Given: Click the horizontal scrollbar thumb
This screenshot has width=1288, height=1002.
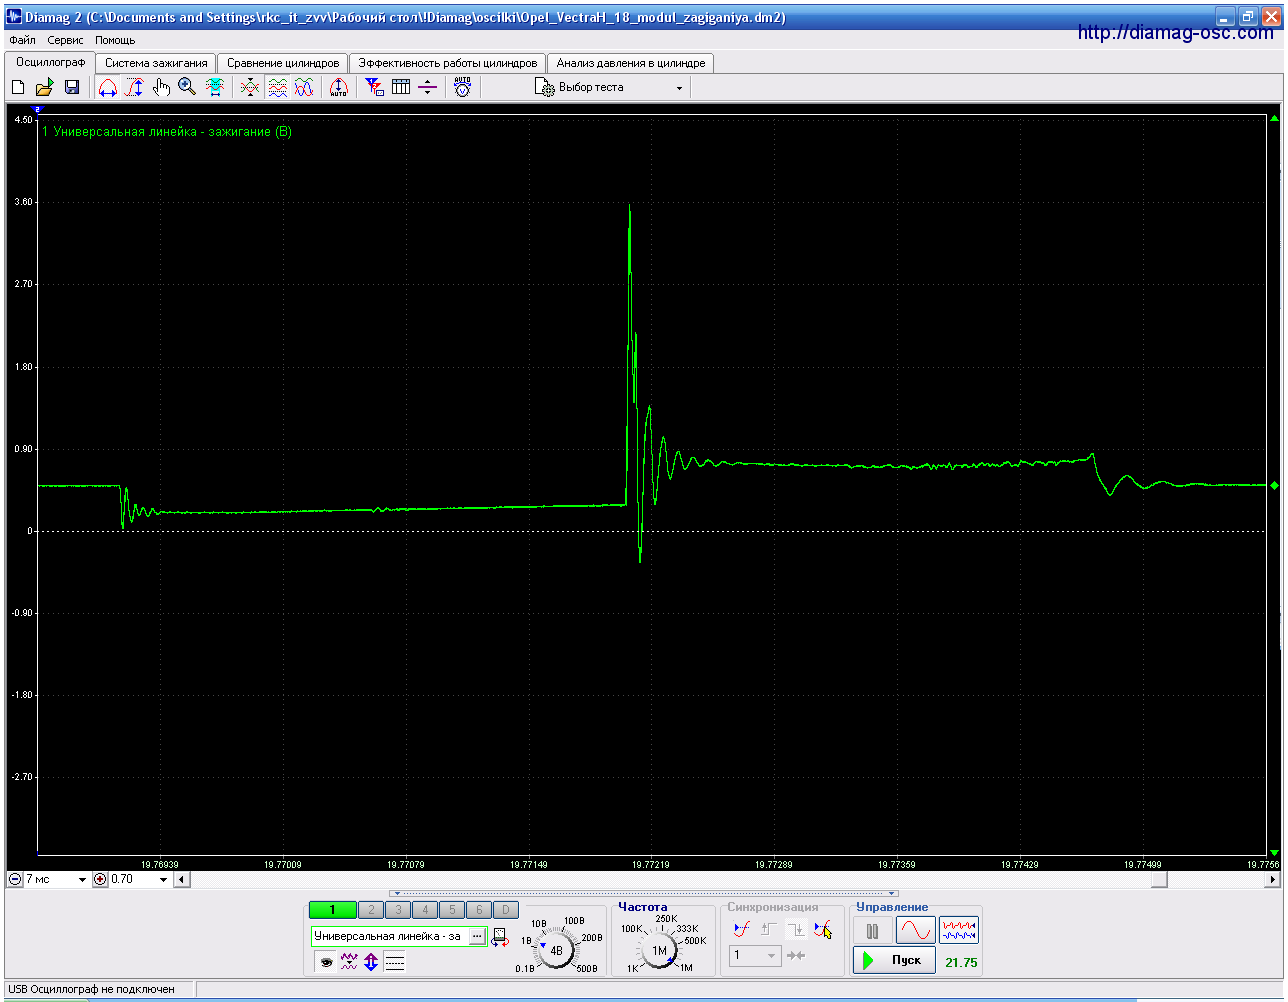Looking at the screenshot, I should 1159,880.
